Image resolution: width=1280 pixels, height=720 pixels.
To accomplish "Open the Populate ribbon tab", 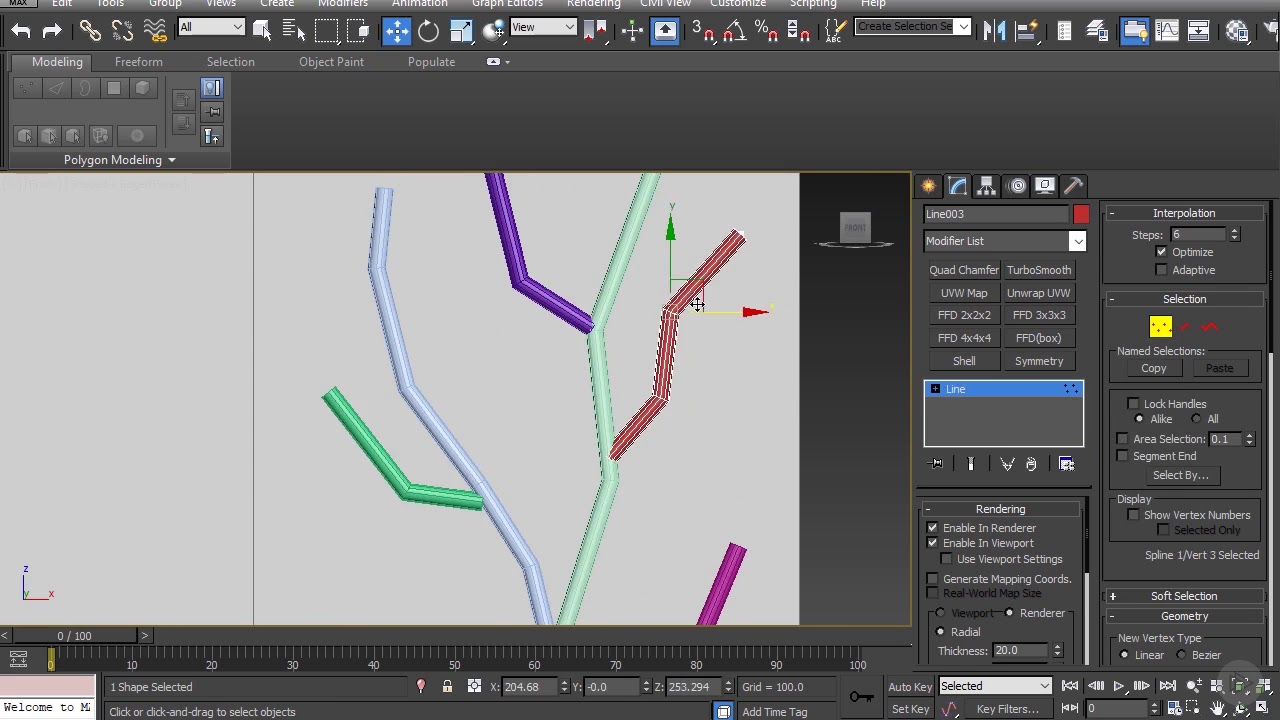I will (432, 62).
